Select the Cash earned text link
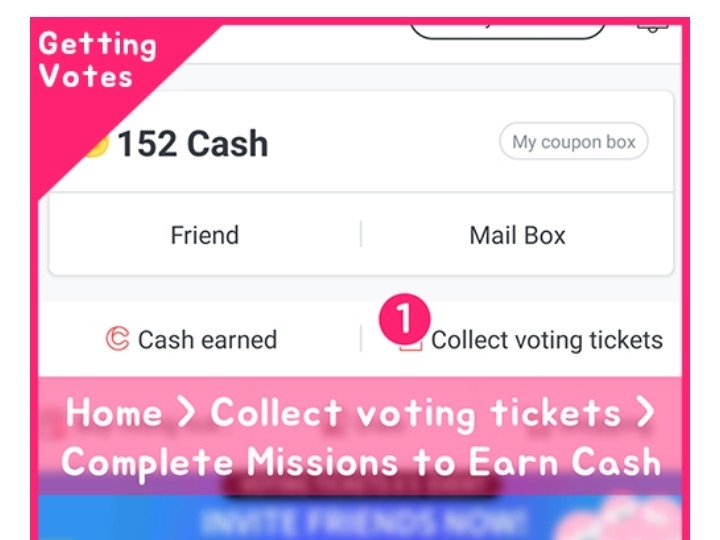 tap(206, 340)
